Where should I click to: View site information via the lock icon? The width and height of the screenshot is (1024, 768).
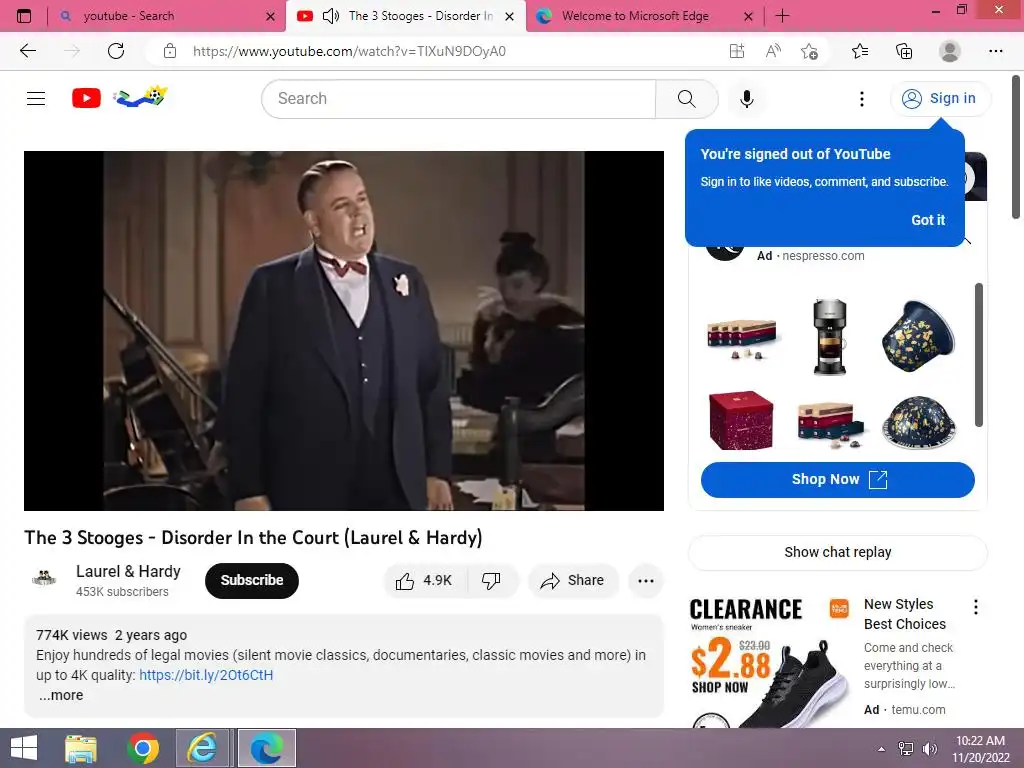pos(170,51)
